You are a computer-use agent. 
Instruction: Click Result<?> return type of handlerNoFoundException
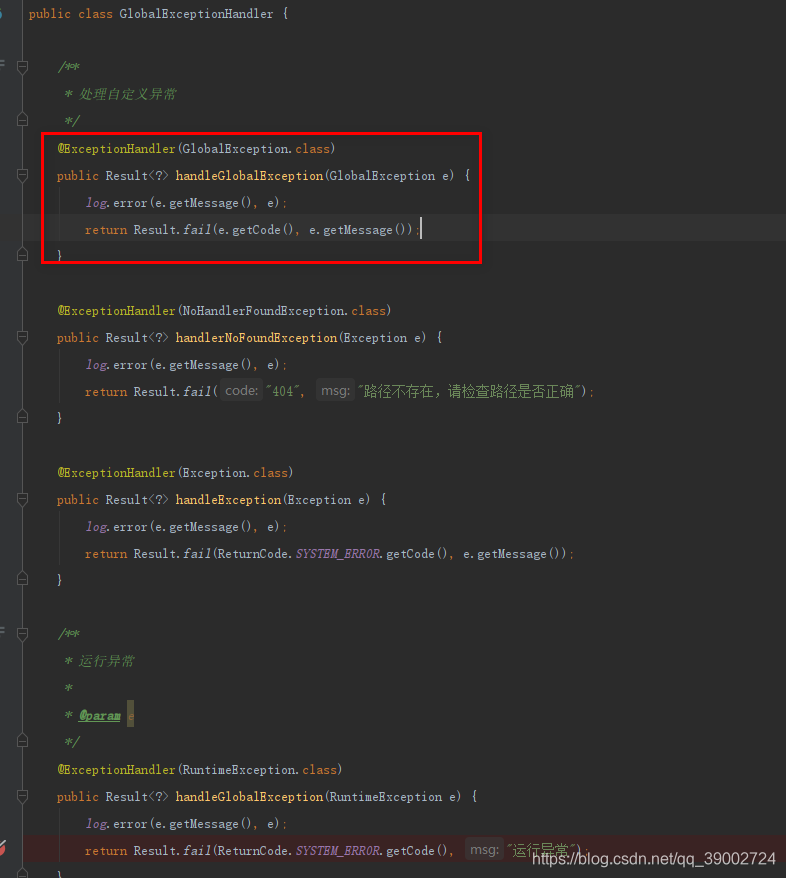(x=137, y=338)
